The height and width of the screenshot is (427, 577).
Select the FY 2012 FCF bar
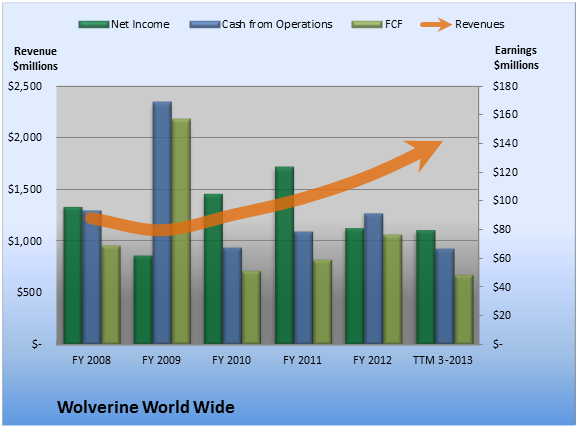393,289
